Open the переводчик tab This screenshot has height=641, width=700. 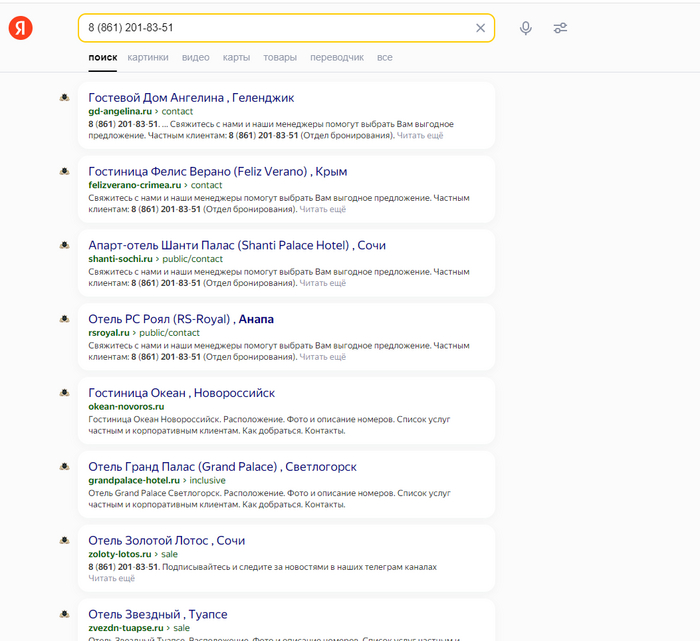tap(337, 58)
